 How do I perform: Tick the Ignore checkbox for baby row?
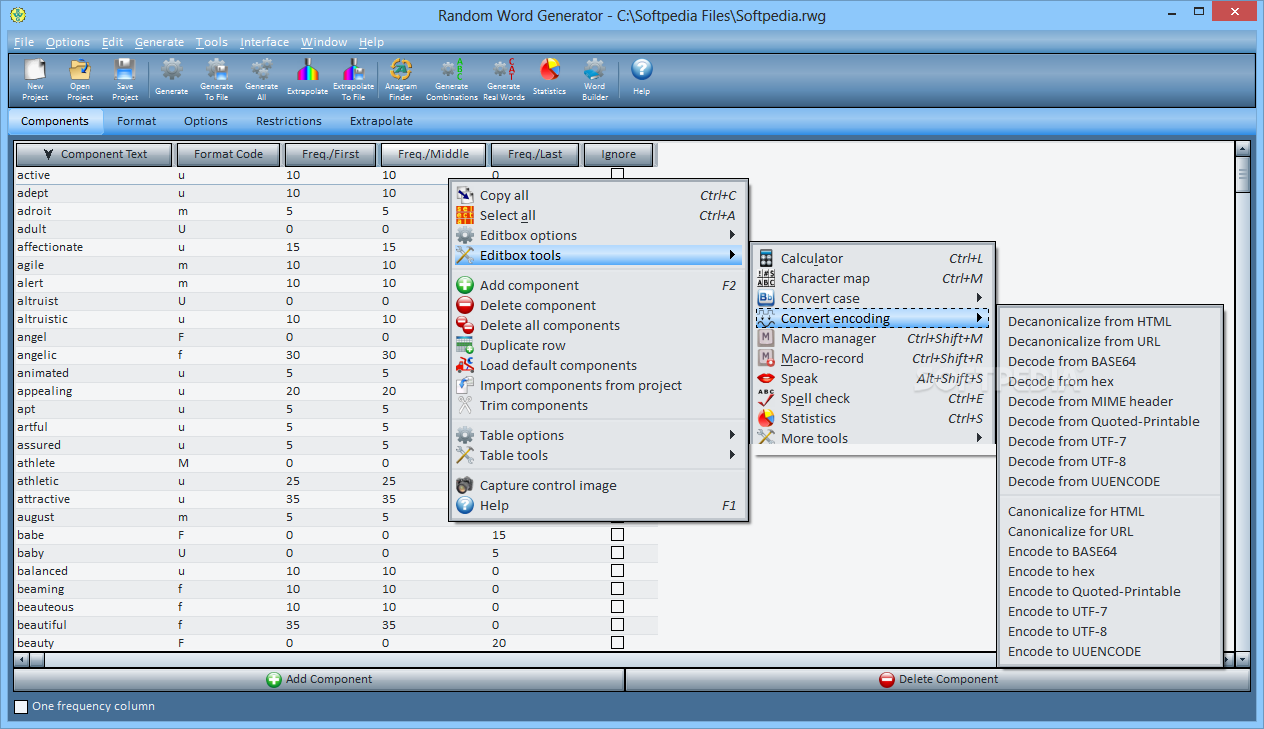(617, 553)
